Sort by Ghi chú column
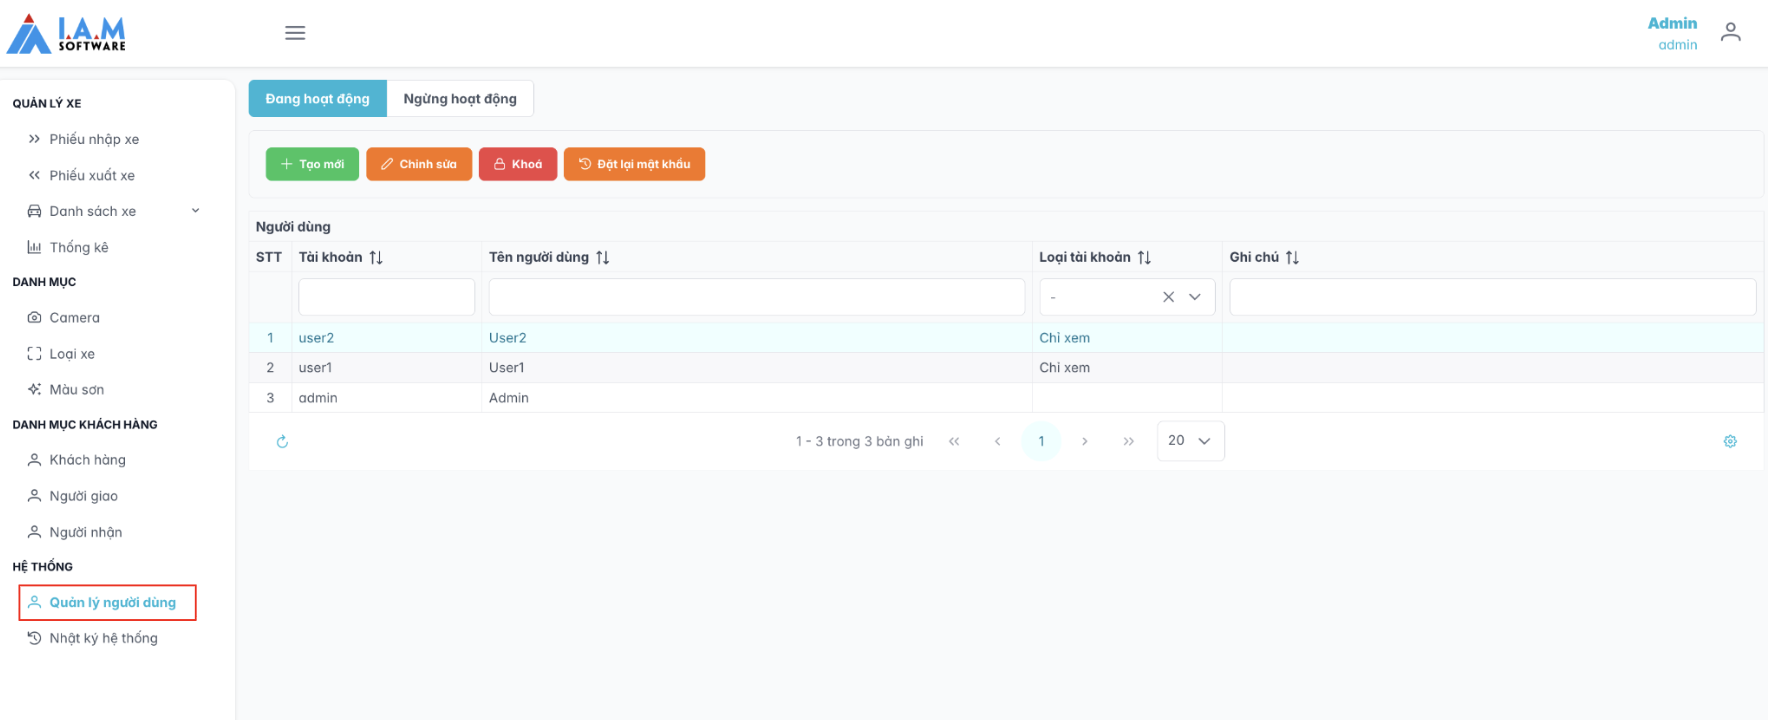The image size is (1768, 720). click(x=1292, y=258)
